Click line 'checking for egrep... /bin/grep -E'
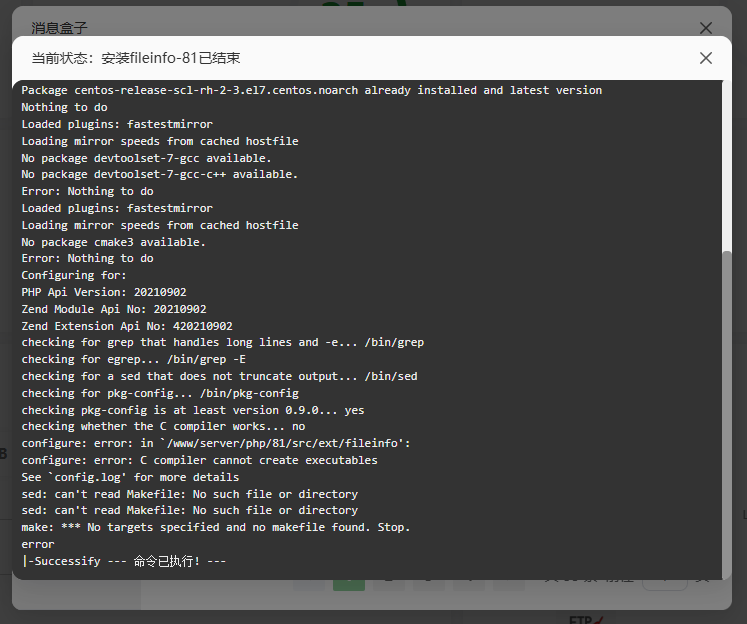747x624 pixels. [133, 359]
